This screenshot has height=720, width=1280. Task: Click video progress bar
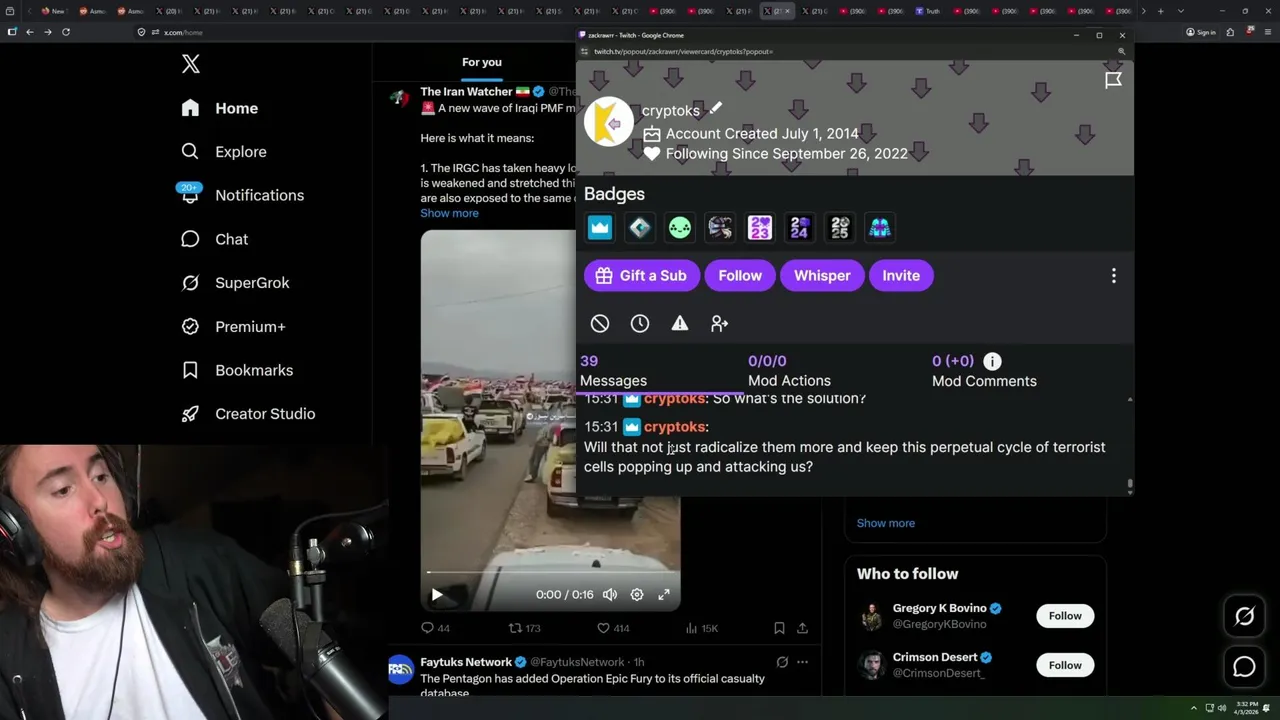coord(550,573)
